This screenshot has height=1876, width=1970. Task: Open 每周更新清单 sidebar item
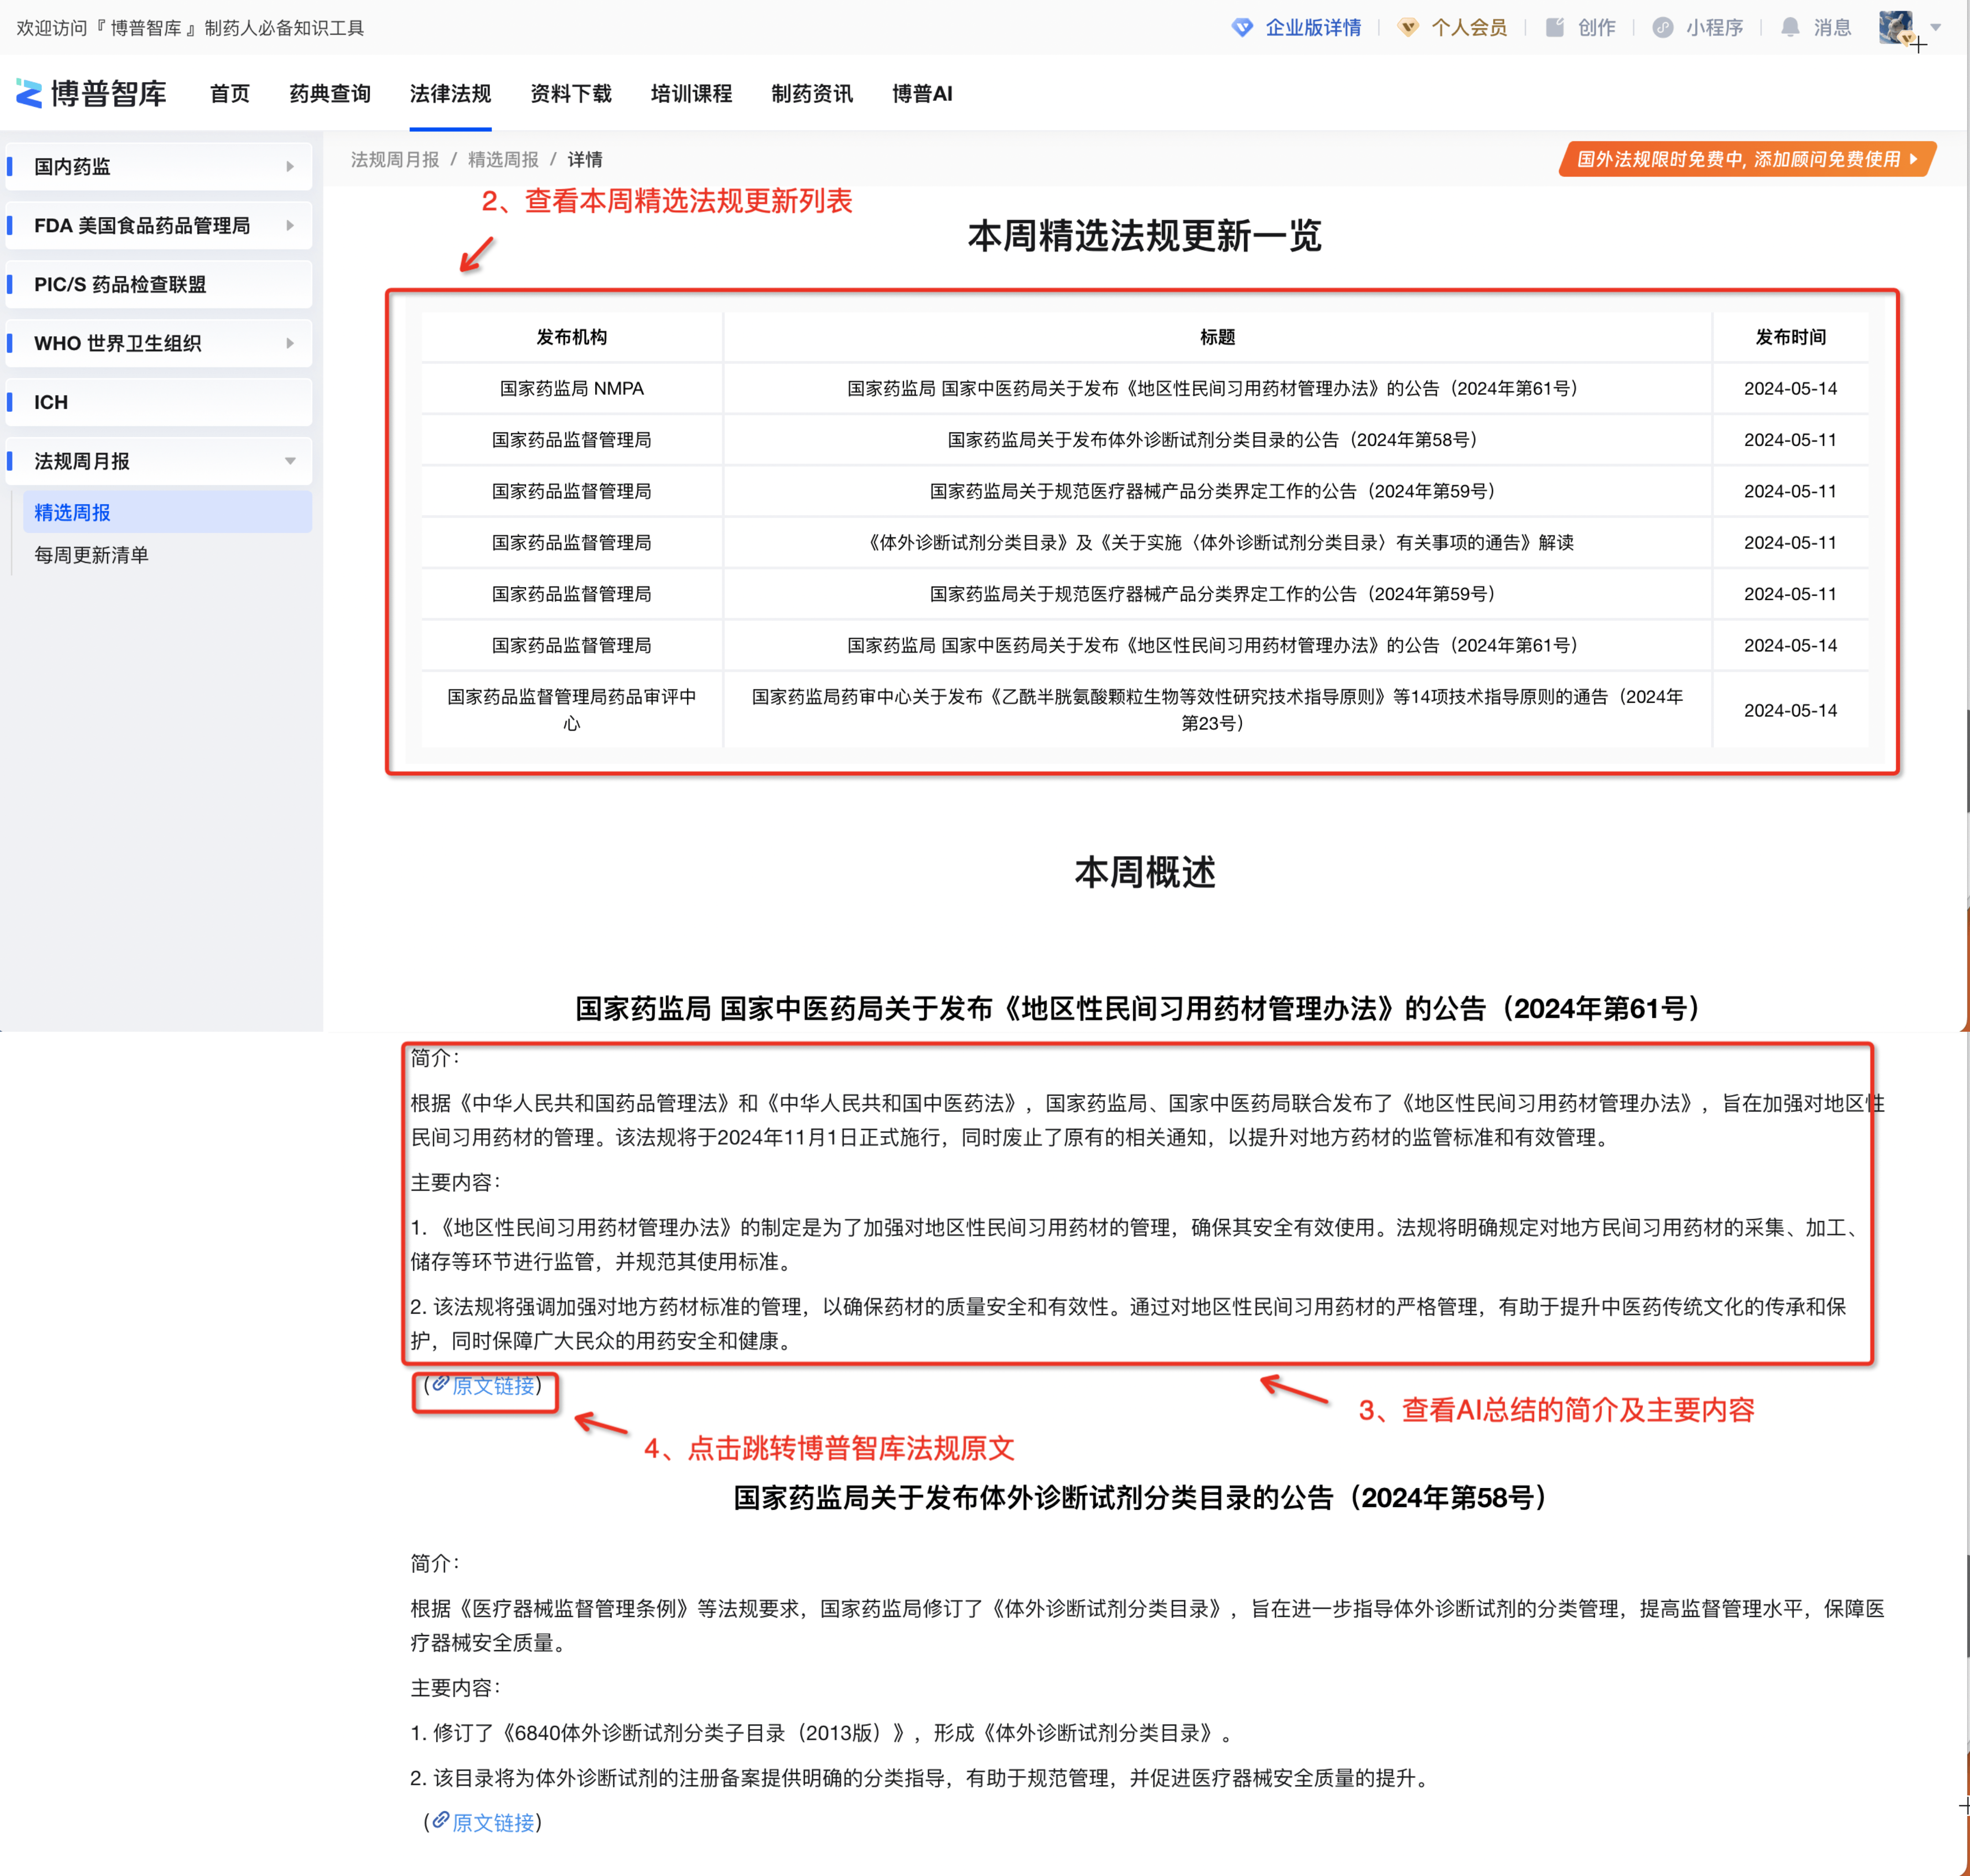(x=91, y=555)
